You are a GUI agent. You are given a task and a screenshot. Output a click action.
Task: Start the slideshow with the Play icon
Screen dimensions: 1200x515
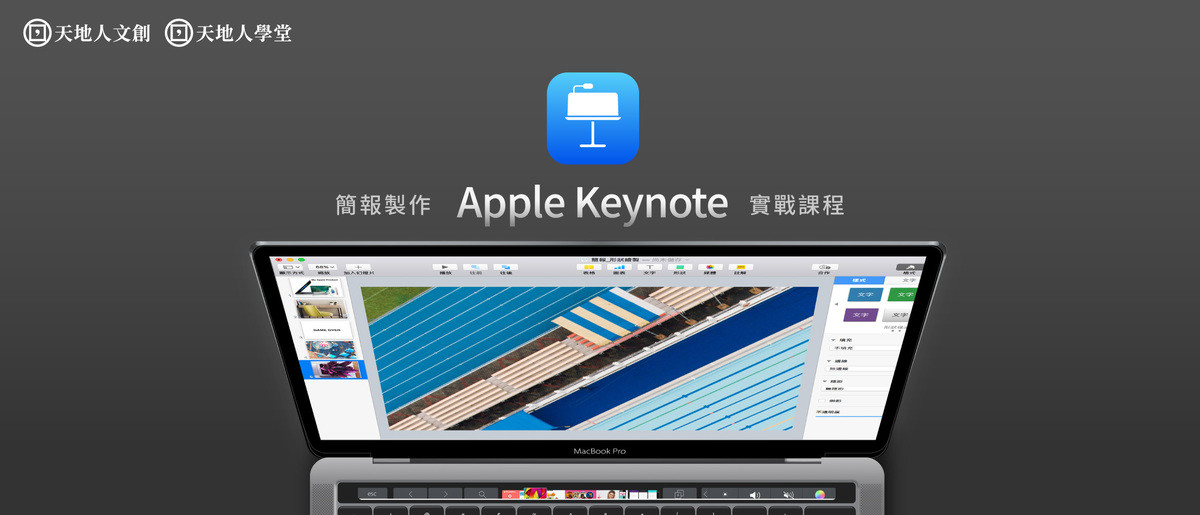[445, 267]
